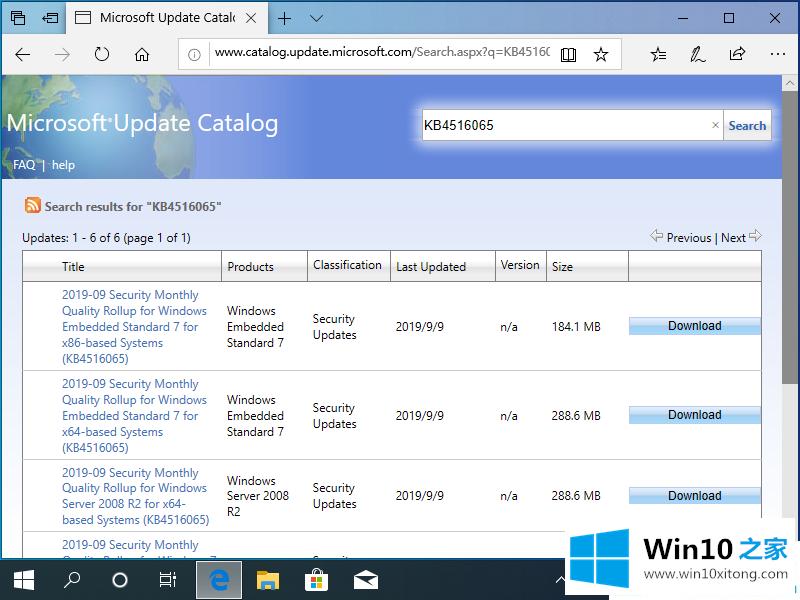The width and height of the screenshot is (800, 600).
Task: Click the RSS feed icon
Action: point(33,205)
